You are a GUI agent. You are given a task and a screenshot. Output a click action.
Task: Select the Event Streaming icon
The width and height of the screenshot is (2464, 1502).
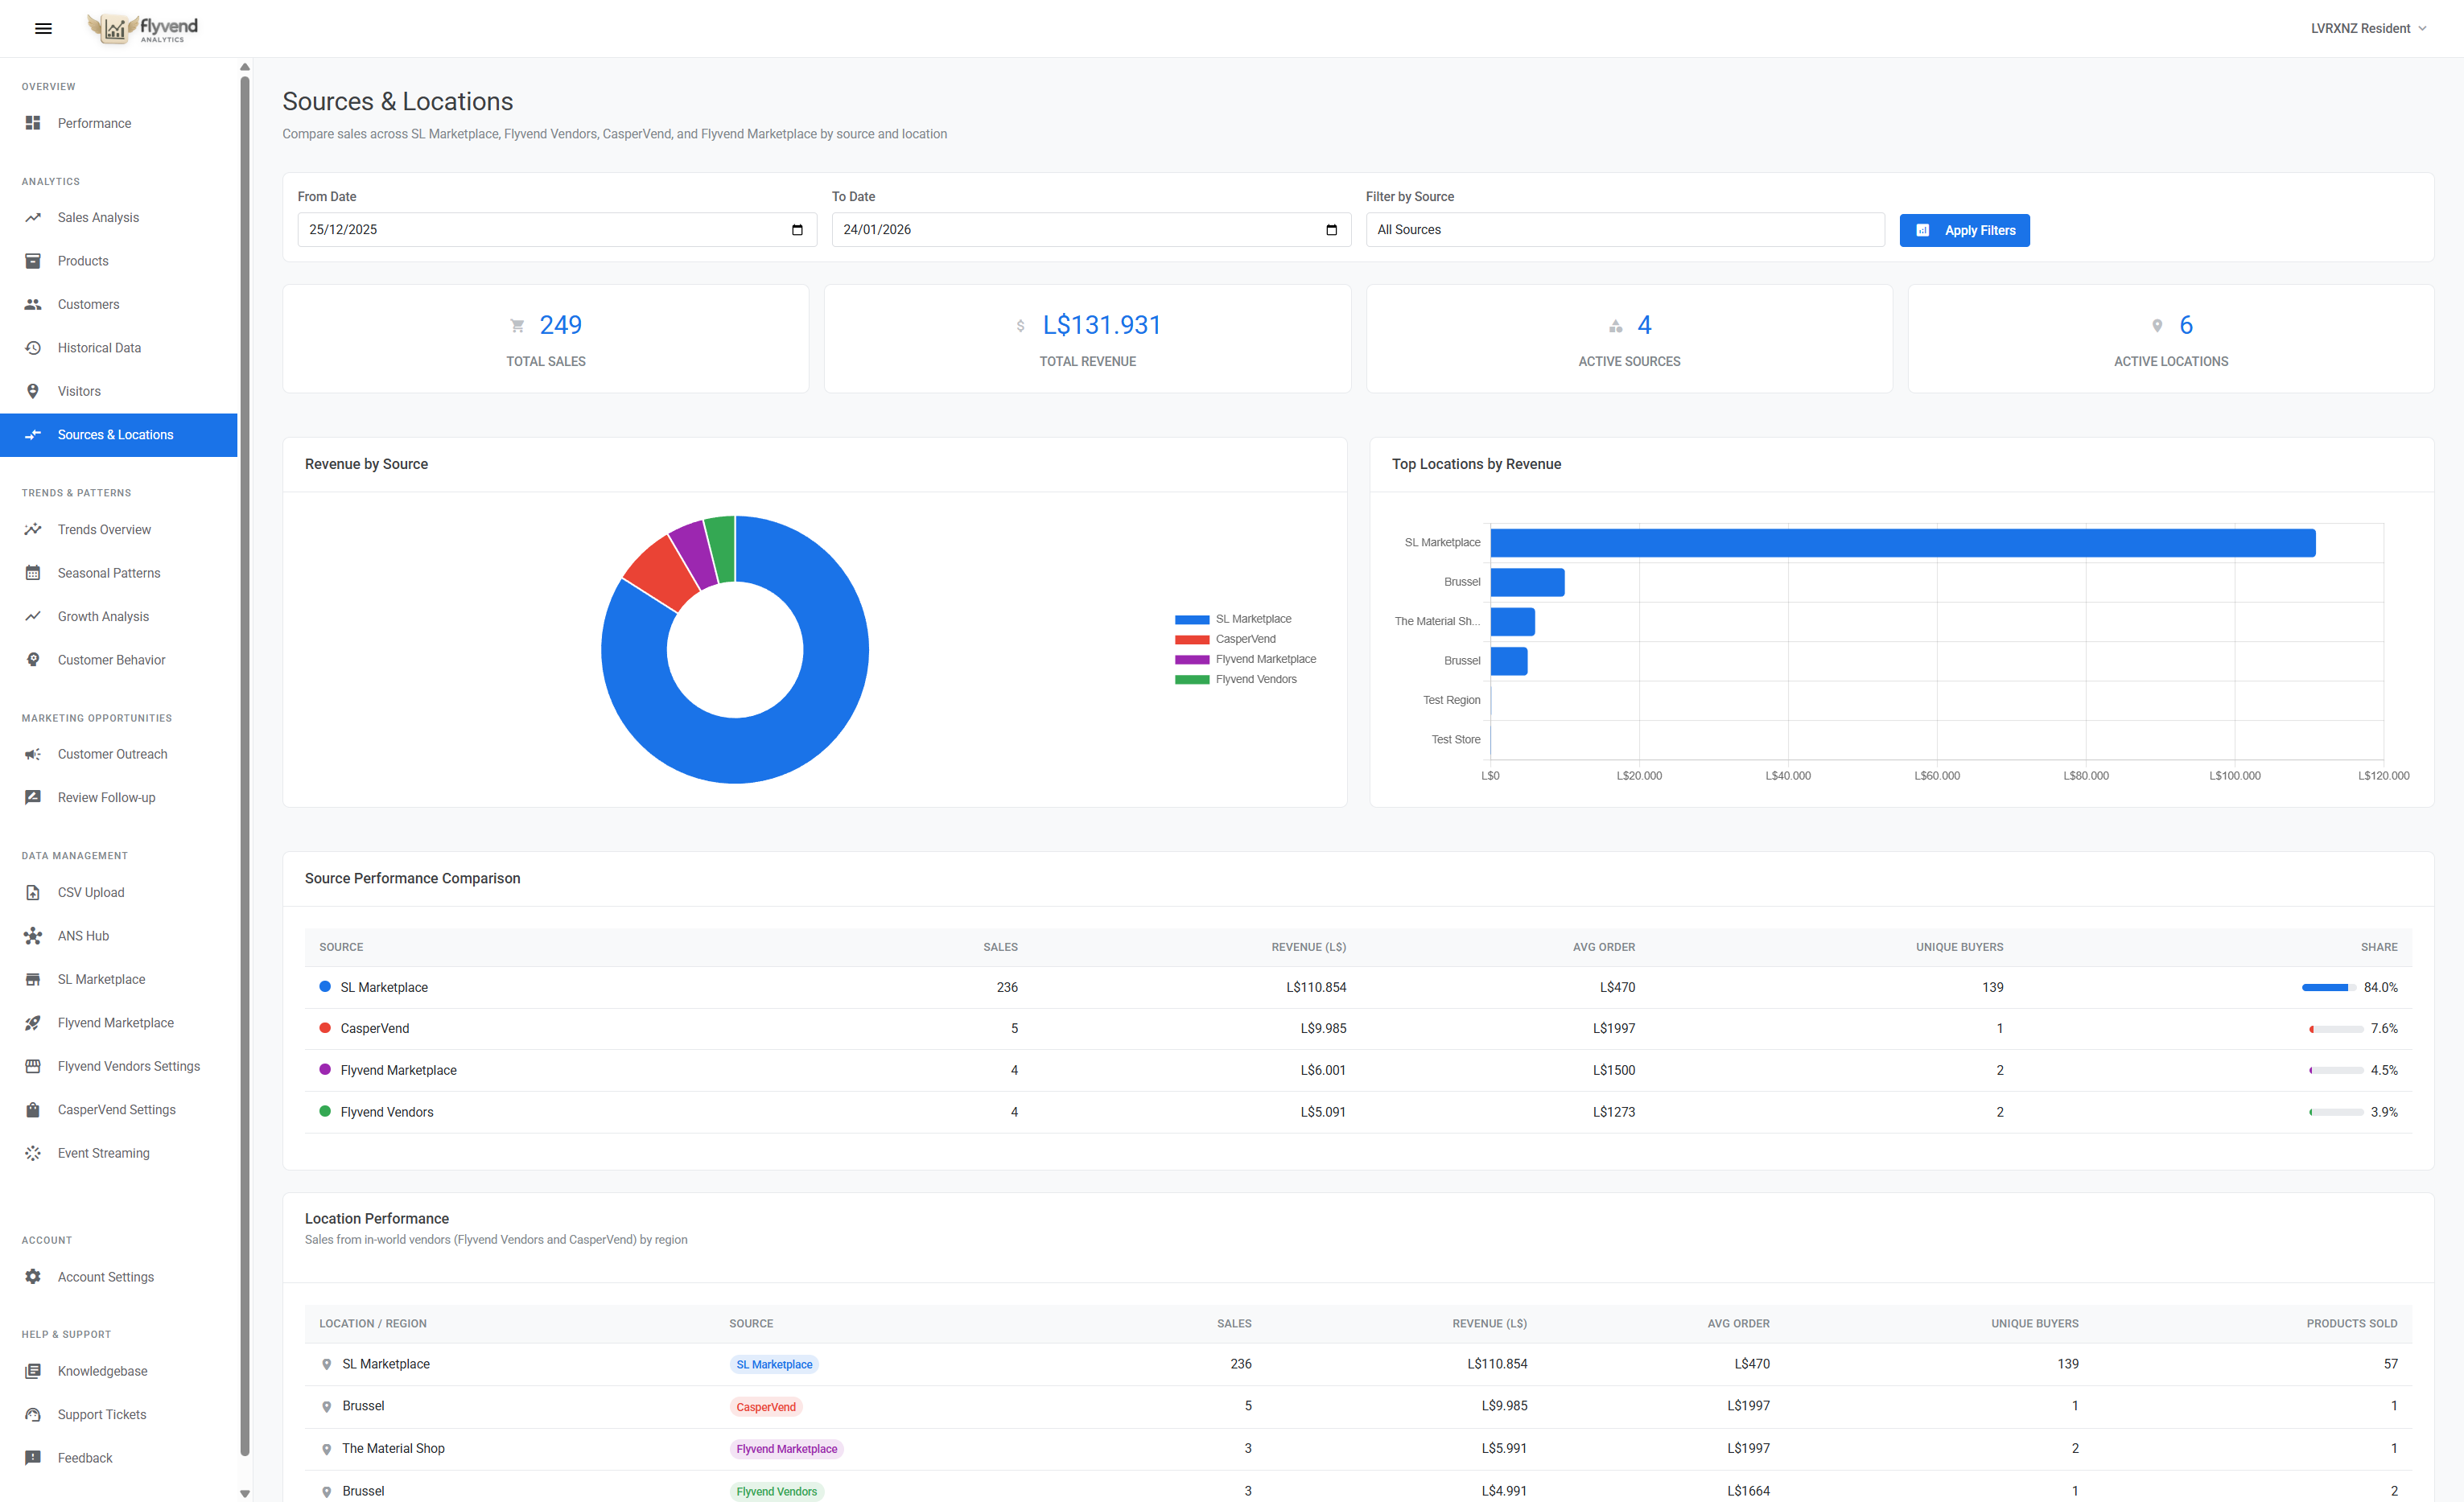click(x=33, y=1152)
